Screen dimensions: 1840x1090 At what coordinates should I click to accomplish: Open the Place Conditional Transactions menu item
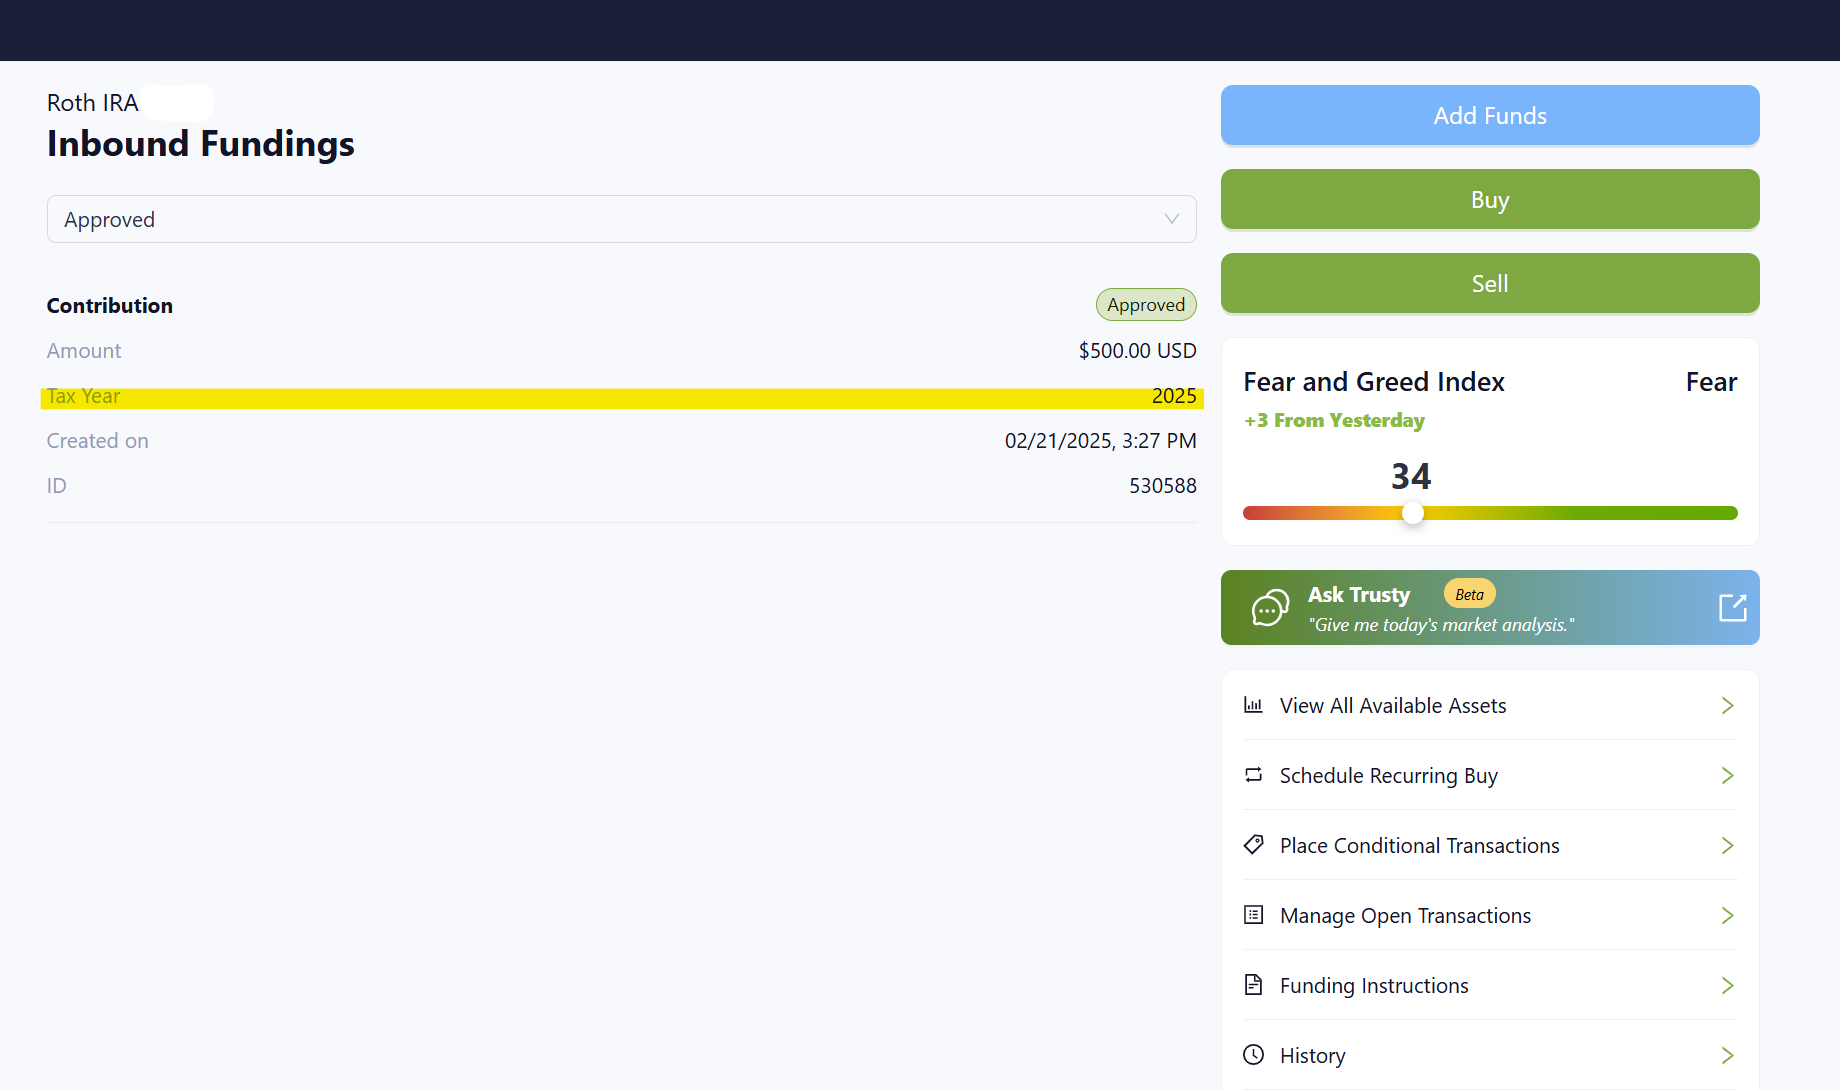(1419, 845)
